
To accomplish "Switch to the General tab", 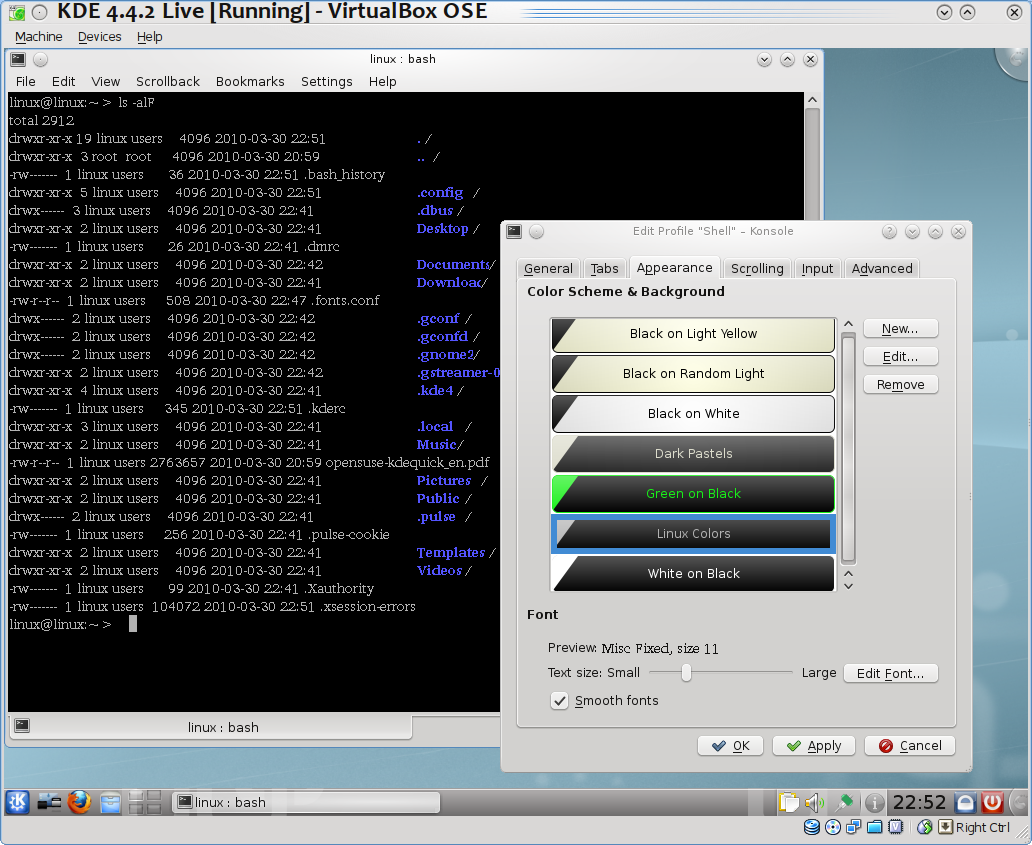I will pos(548,269).
